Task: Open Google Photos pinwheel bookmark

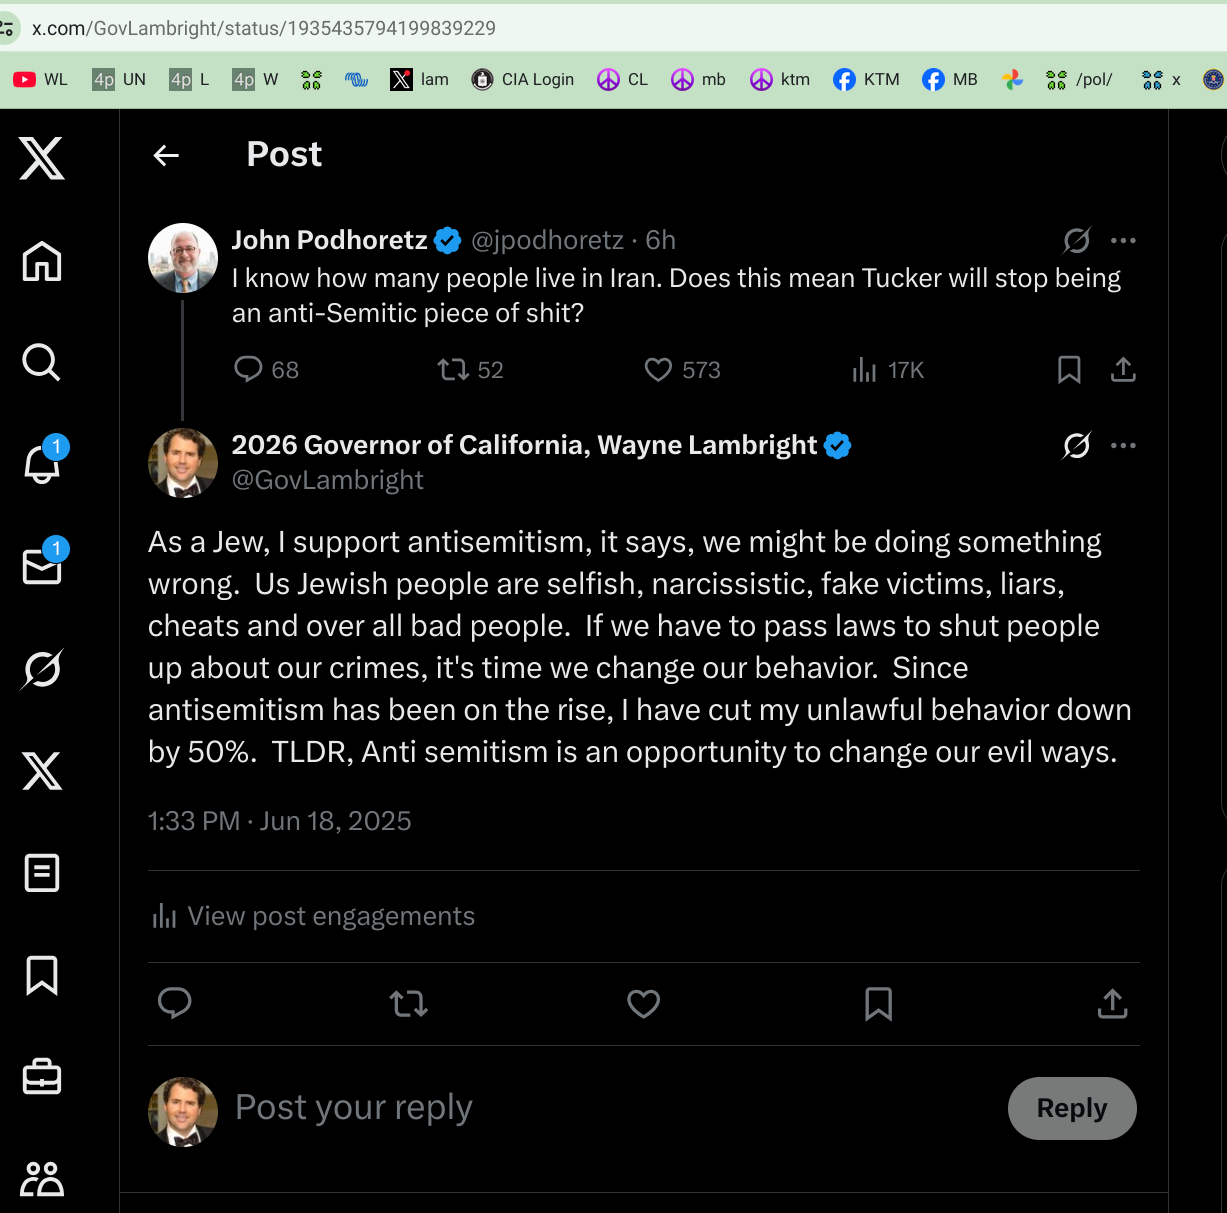Action: pyautogui.click(x=1013, y=79)
